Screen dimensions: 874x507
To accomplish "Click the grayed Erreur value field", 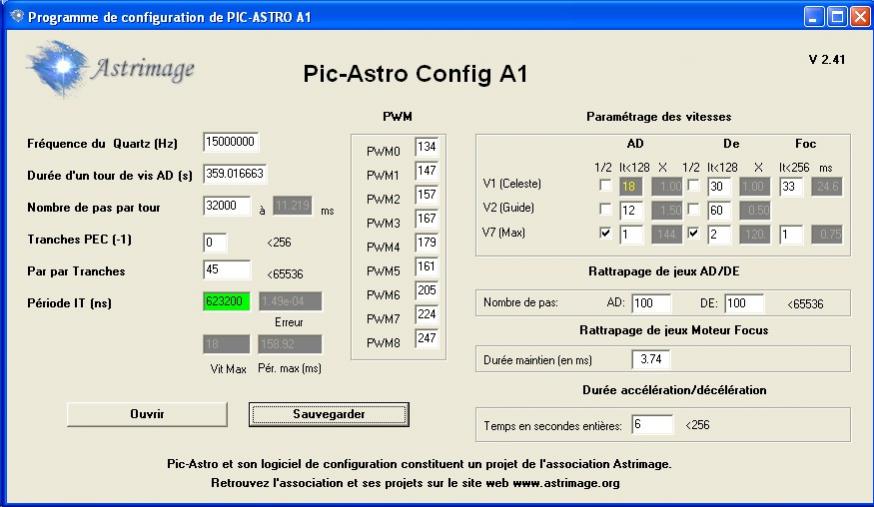I will coord(290,301).
